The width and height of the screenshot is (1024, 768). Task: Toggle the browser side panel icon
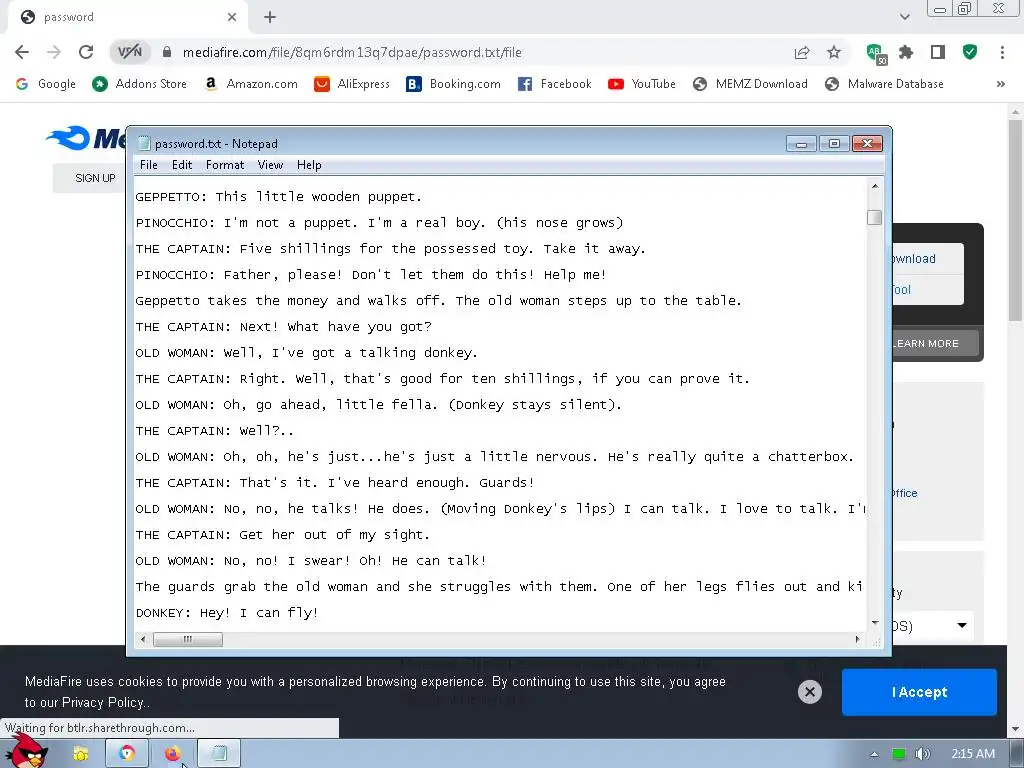tap(938, 52)
